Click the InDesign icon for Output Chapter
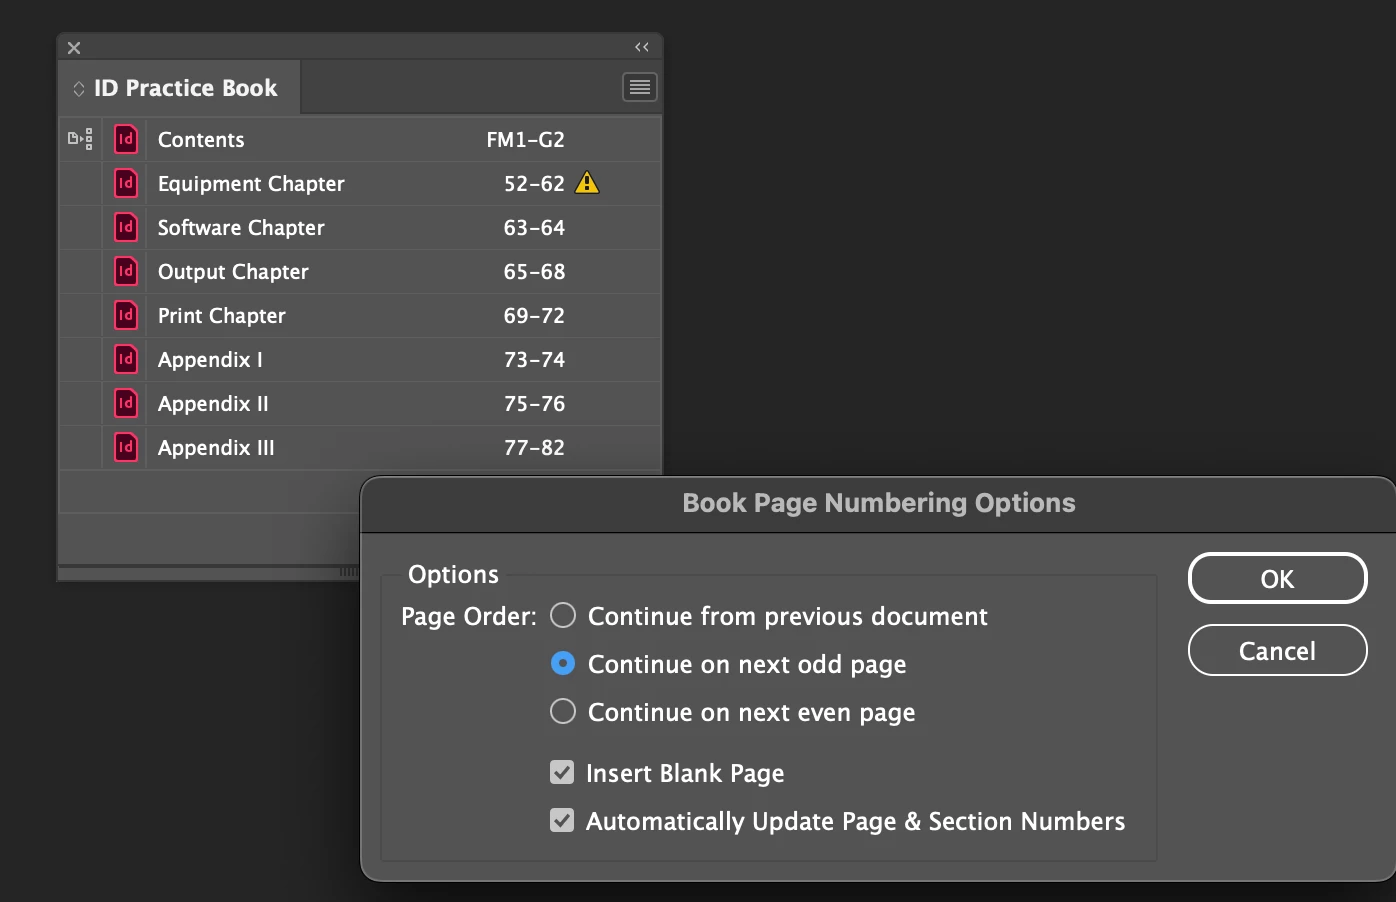Viewport: 1396px width, 902px height. [x=126, y=271]
